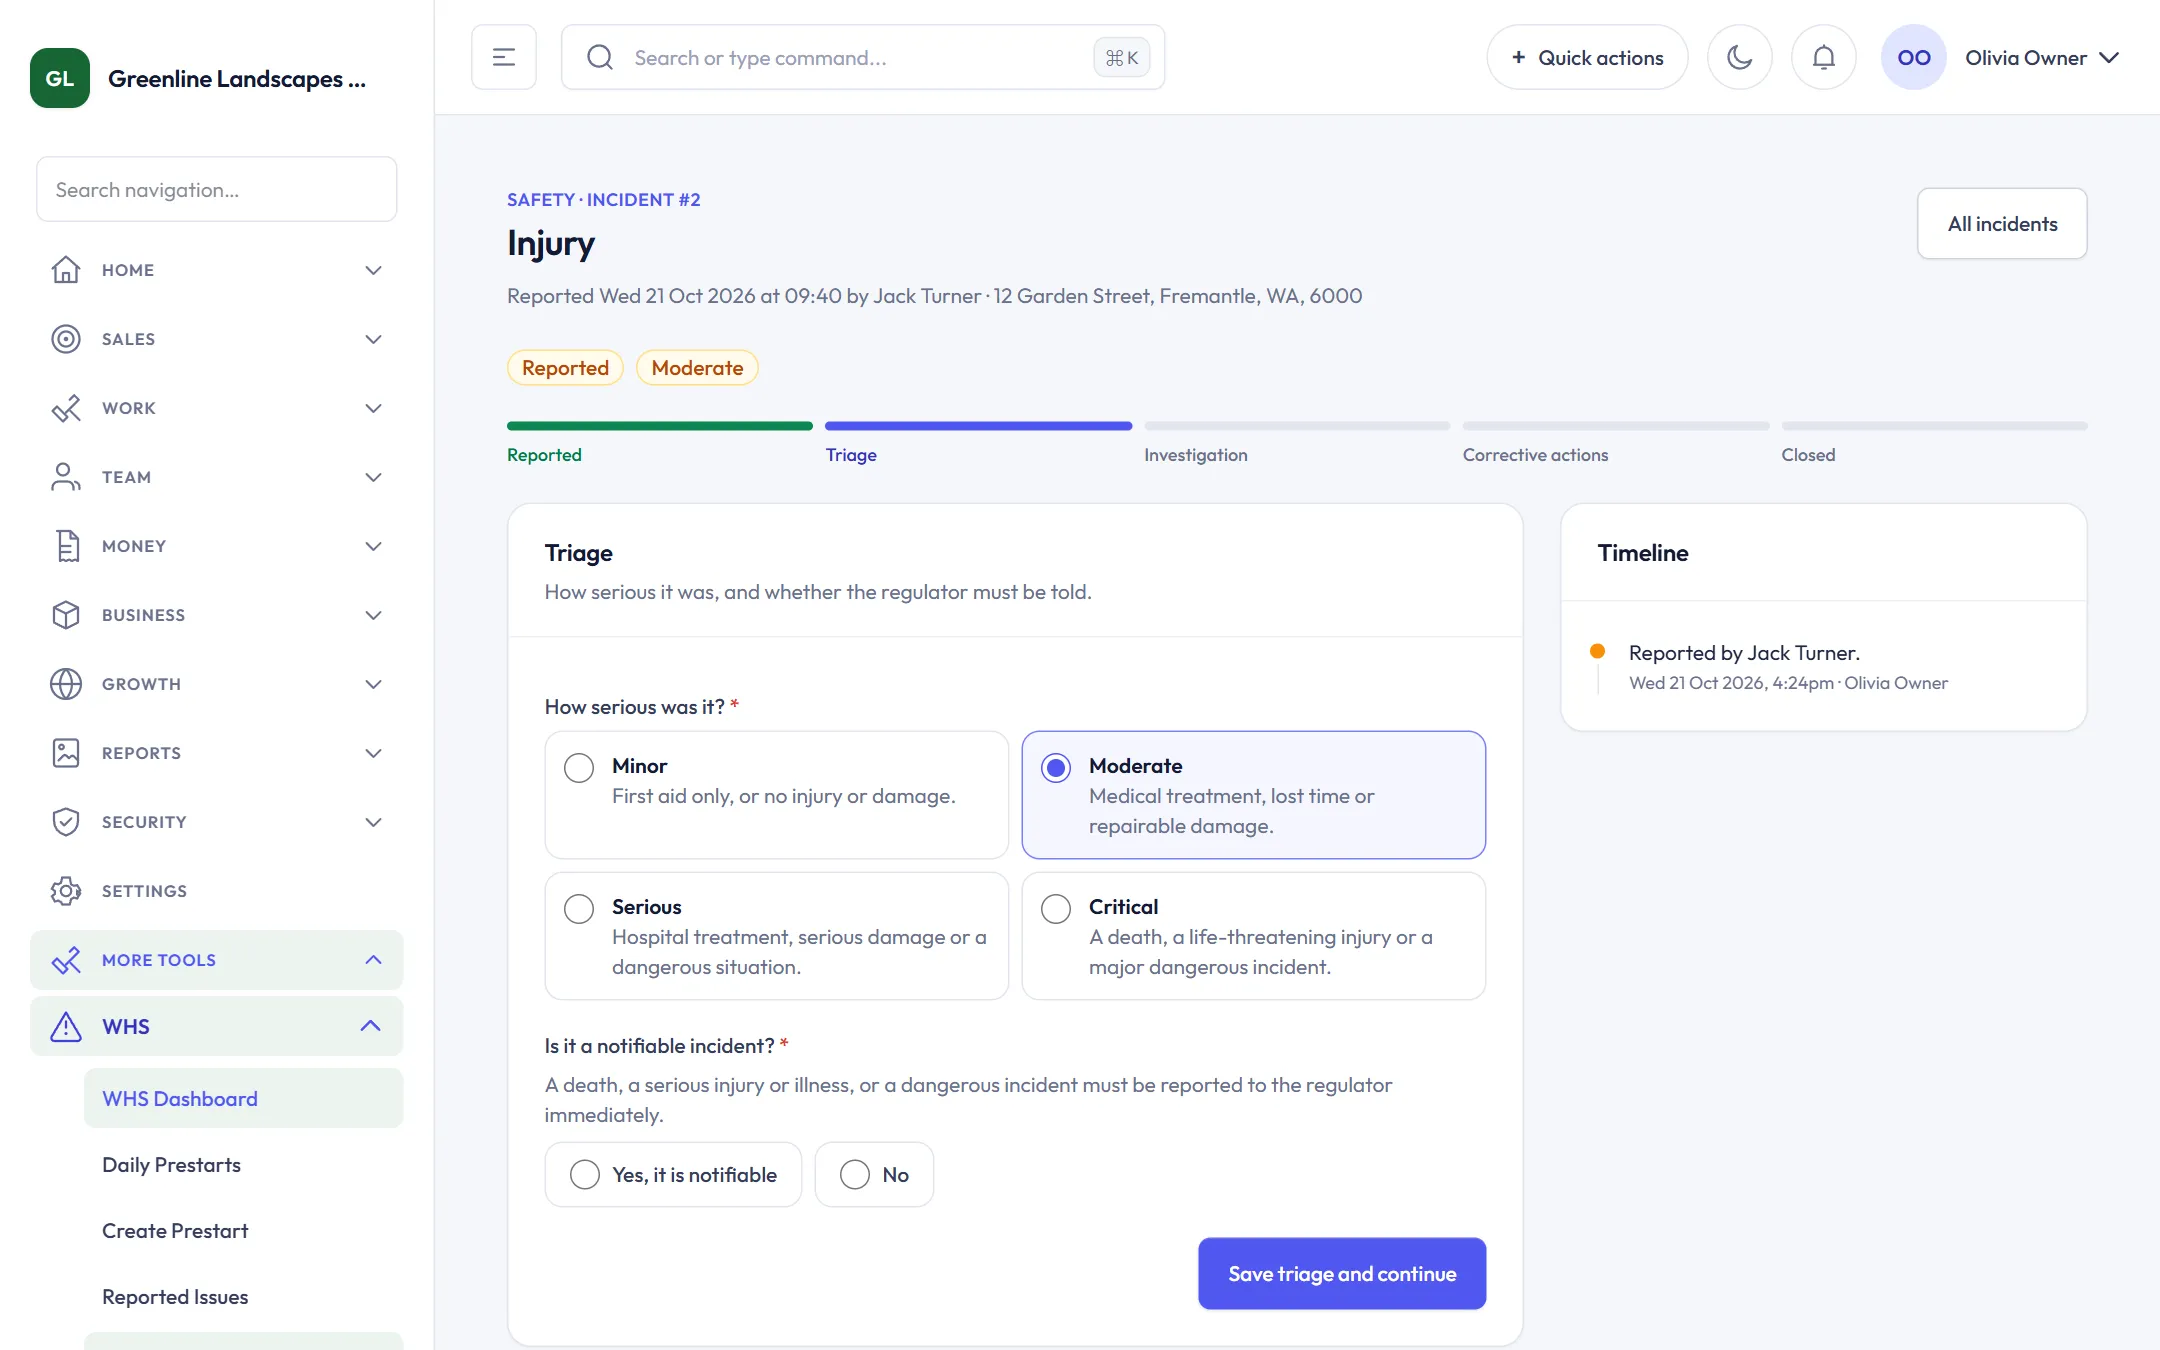Screen dimensions: 2160x1350
Task: Click Save triage and continue
Action: [x=1342, y=1274]
